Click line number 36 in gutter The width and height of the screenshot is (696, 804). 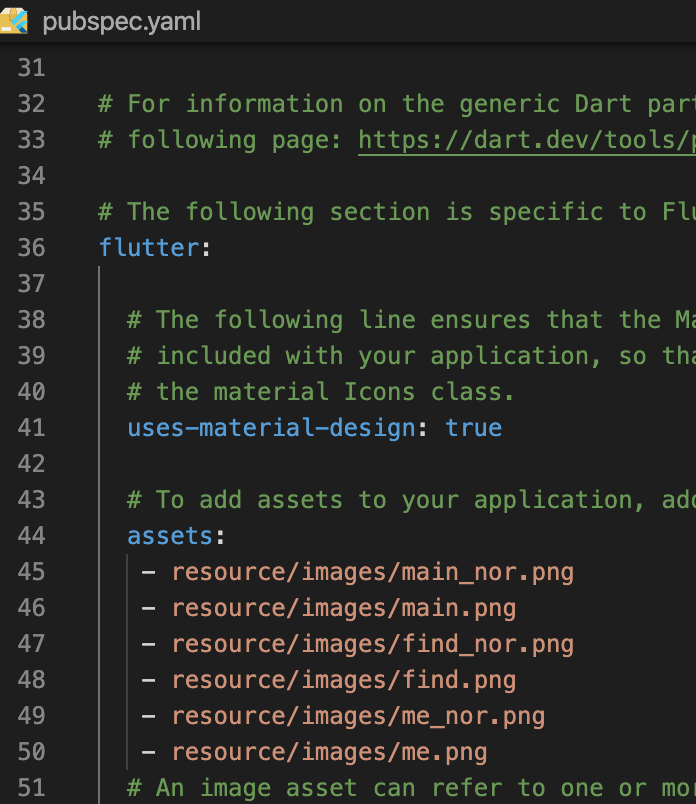click(31, 248)
